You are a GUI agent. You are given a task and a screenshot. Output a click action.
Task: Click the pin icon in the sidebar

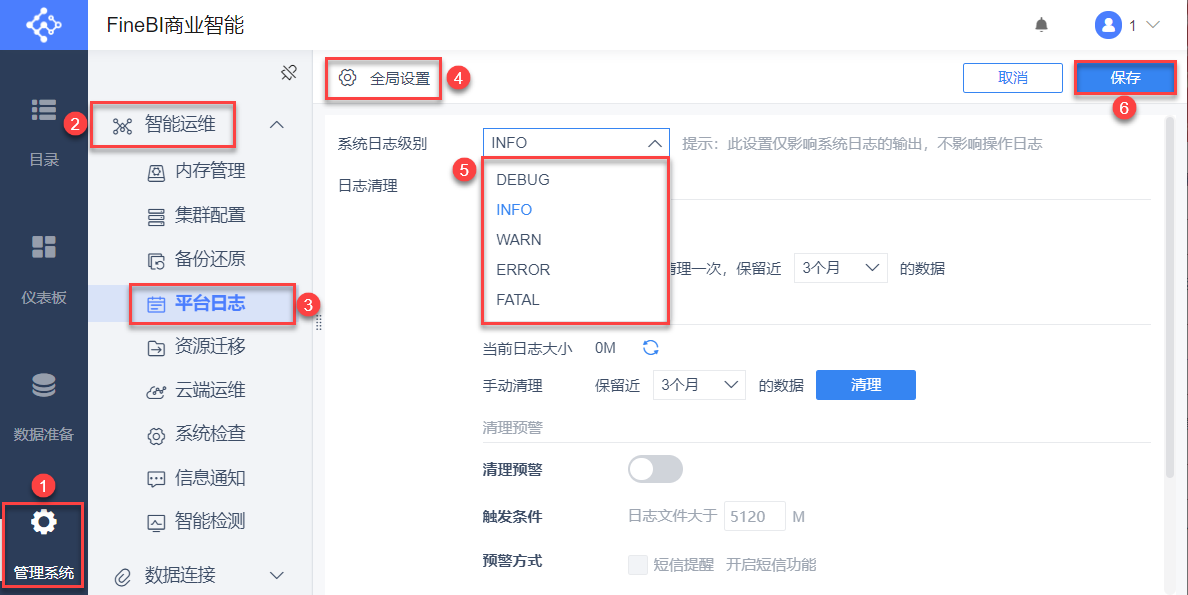tap(289, 72)
